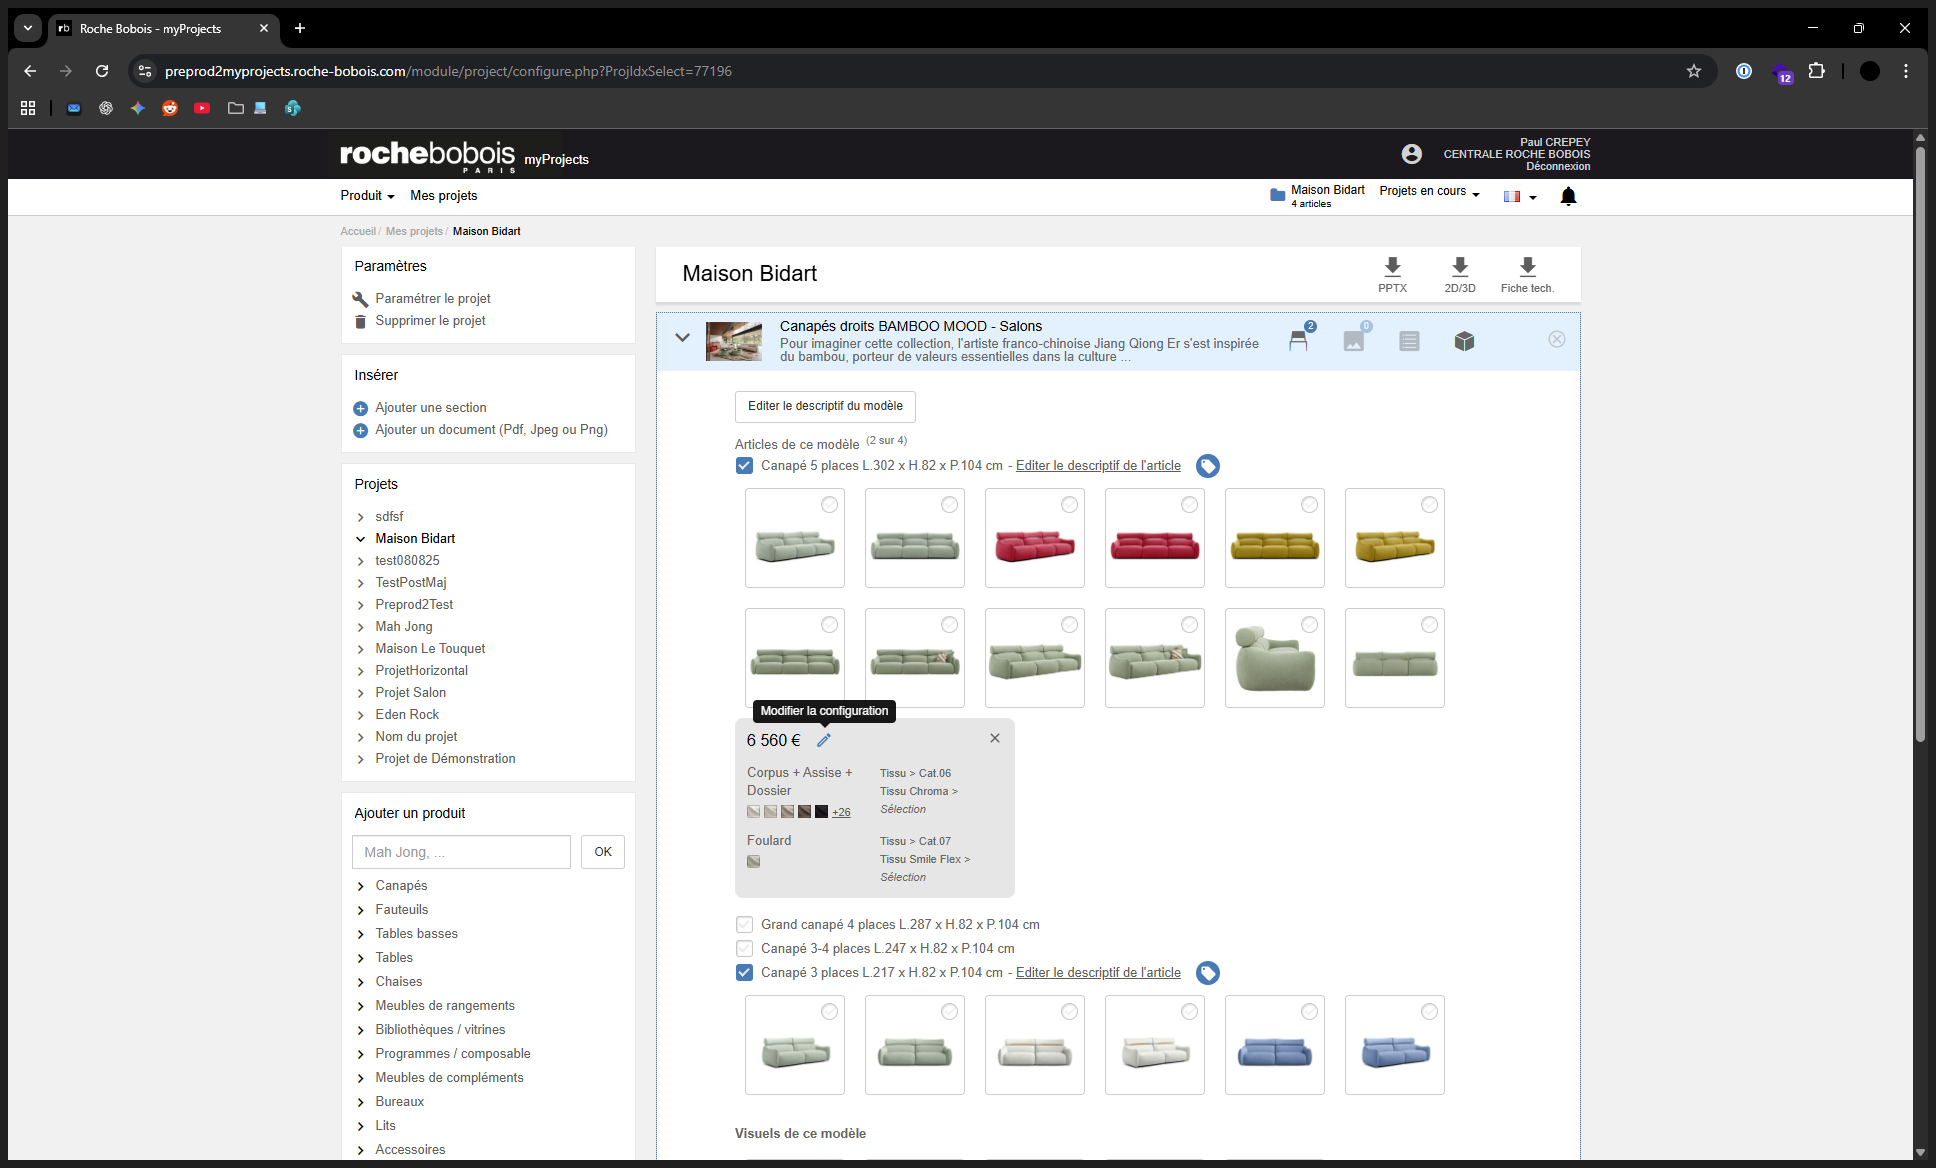Viewport: 1936px width, 1168px height.
Task: Click the pencil icon to modify configuration
Action: [x=824, y=740]
